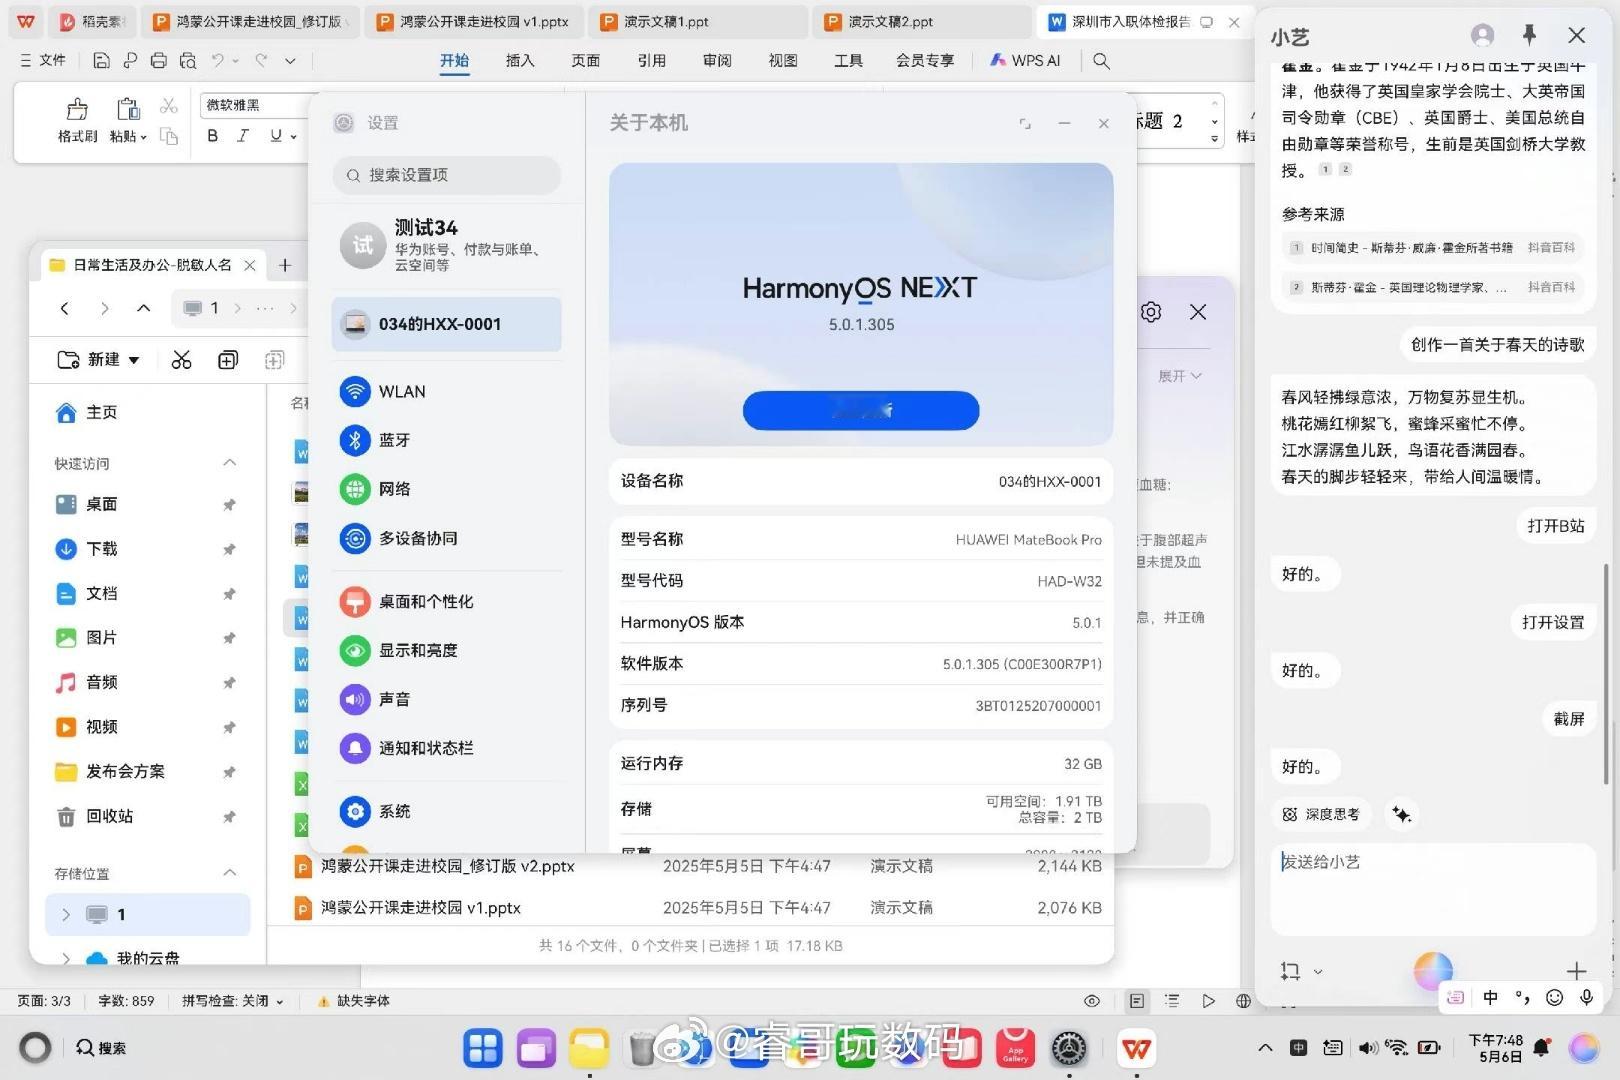
Task: Toggle the pin next to 下载
Action: [229, 549]
